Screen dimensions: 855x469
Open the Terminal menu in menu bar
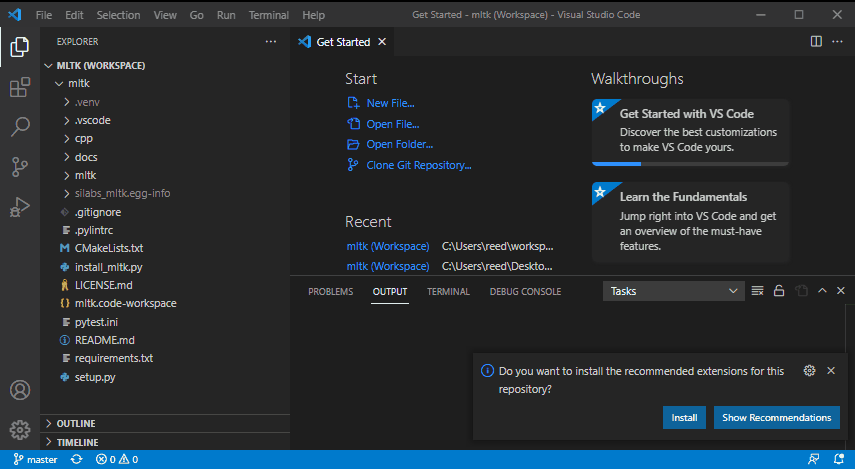coord(268,16)
